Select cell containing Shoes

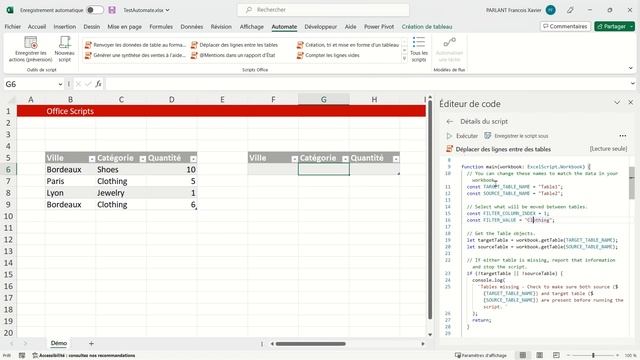point(121,169)
